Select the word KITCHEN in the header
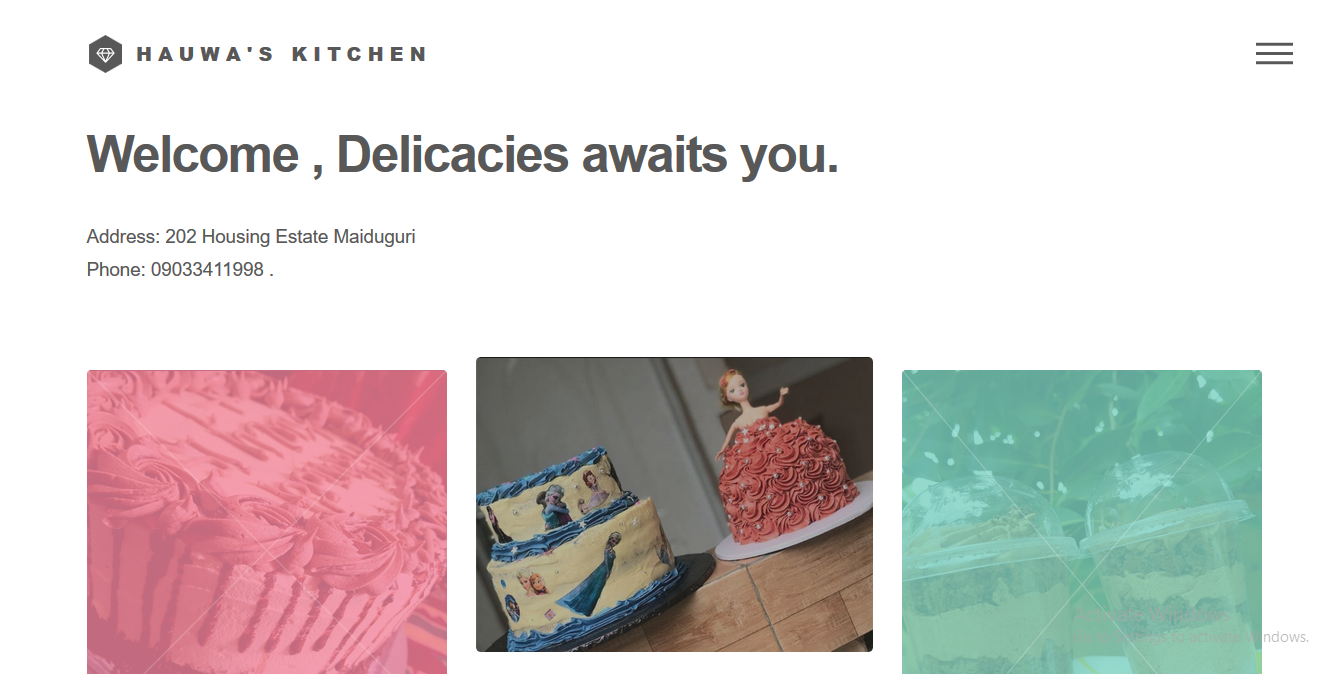The image size is (1343, 674). (360, 54)
